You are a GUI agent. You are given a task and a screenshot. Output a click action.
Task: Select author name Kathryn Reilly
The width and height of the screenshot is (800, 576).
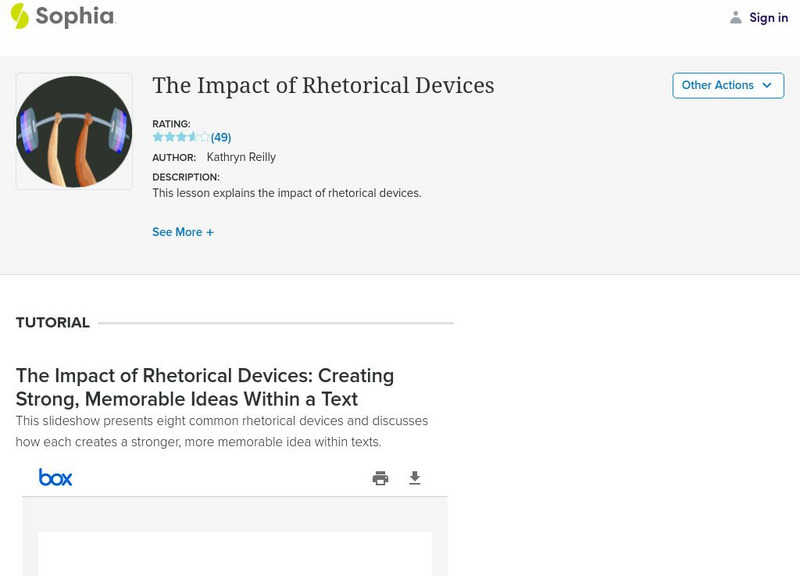(241, 157)
